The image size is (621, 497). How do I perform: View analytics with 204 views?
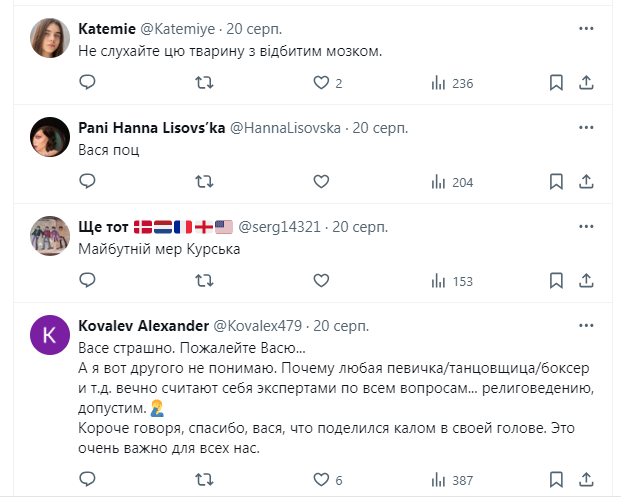point(452,182)
